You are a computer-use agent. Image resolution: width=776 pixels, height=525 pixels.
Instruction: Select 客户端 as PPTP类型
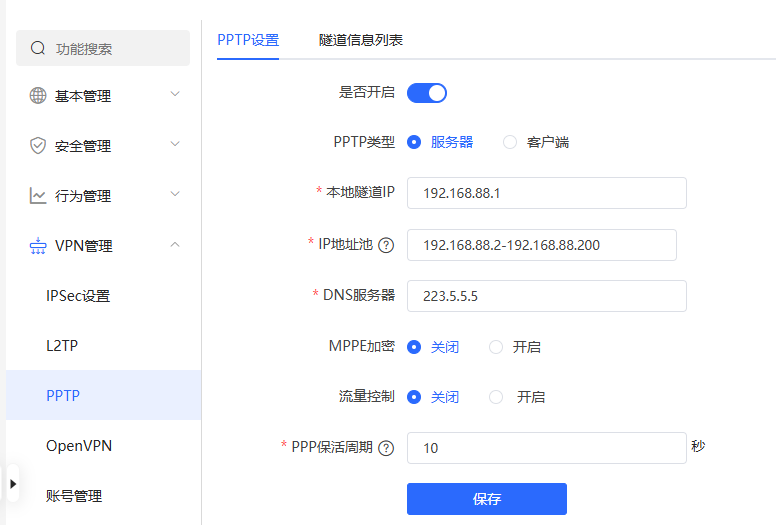[x=510, y=143]
